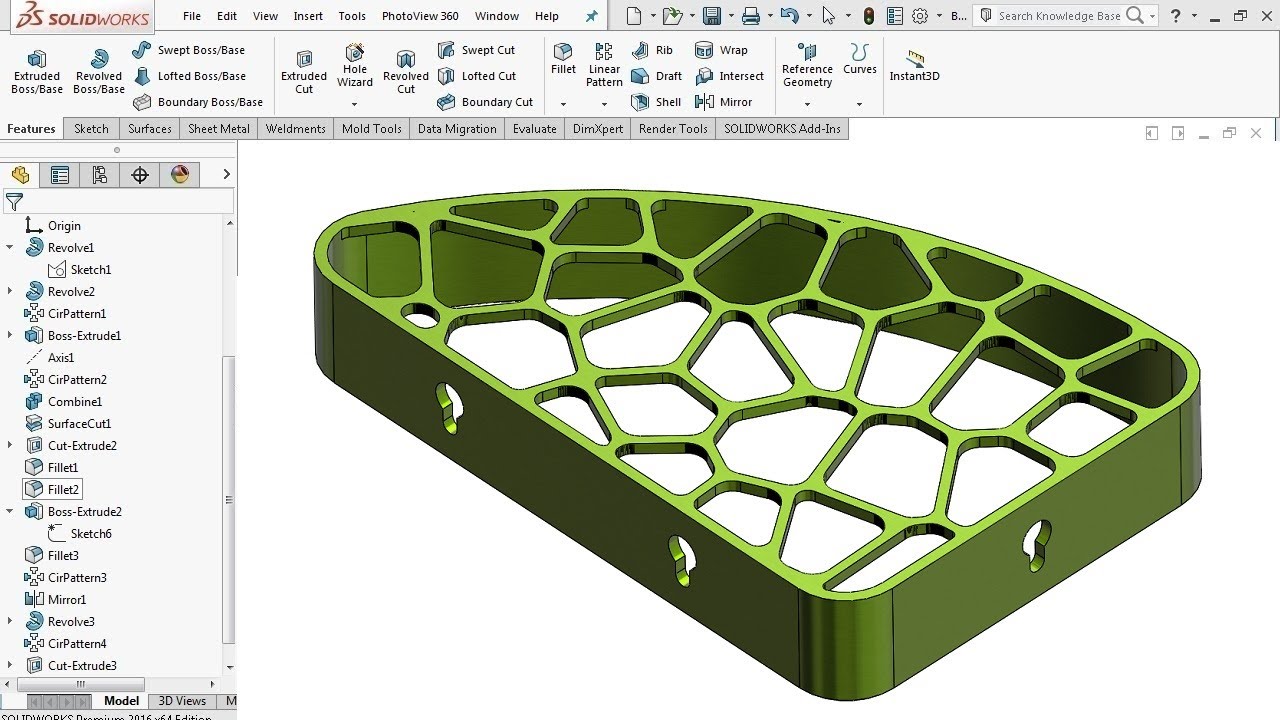
Task: Open the Options gear icon
Action: [x=920, y=16]
